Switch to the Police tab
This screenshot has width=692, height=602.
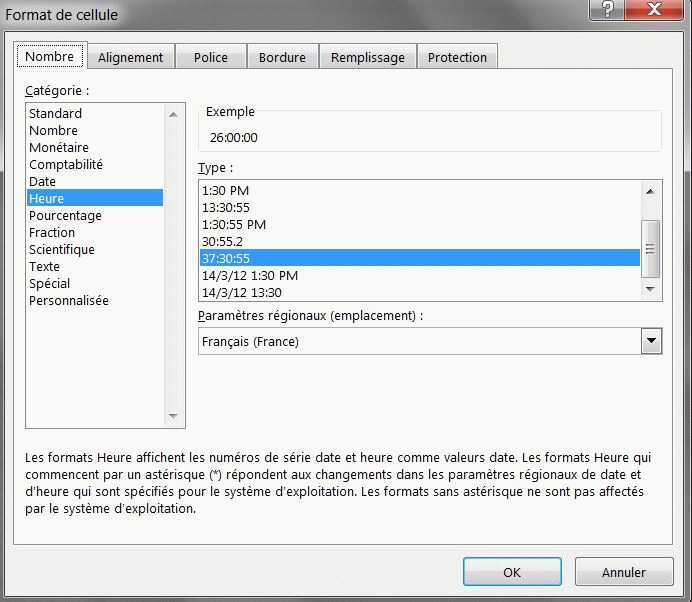[x=211, y=57]
